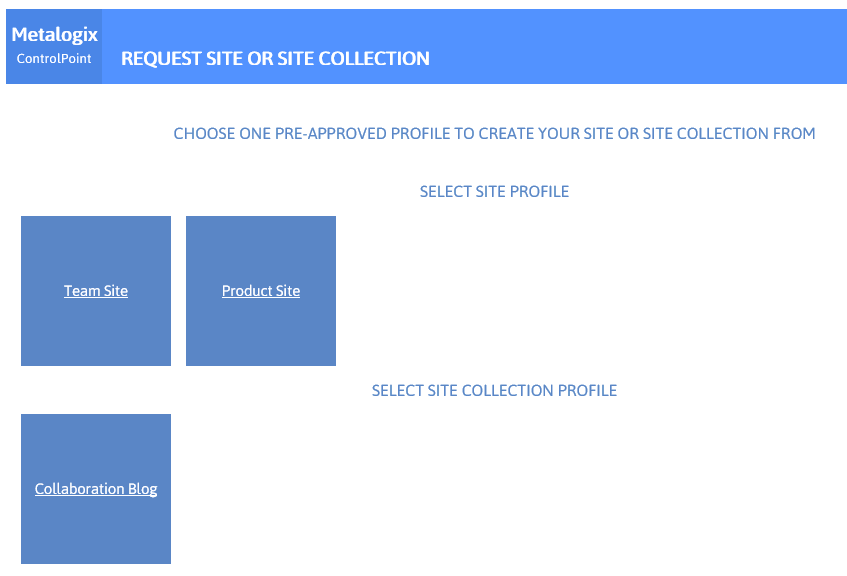
Task: Click the REQUEST SITE OR SITE COLLECTION header
Action: click(x=274, y=58)
